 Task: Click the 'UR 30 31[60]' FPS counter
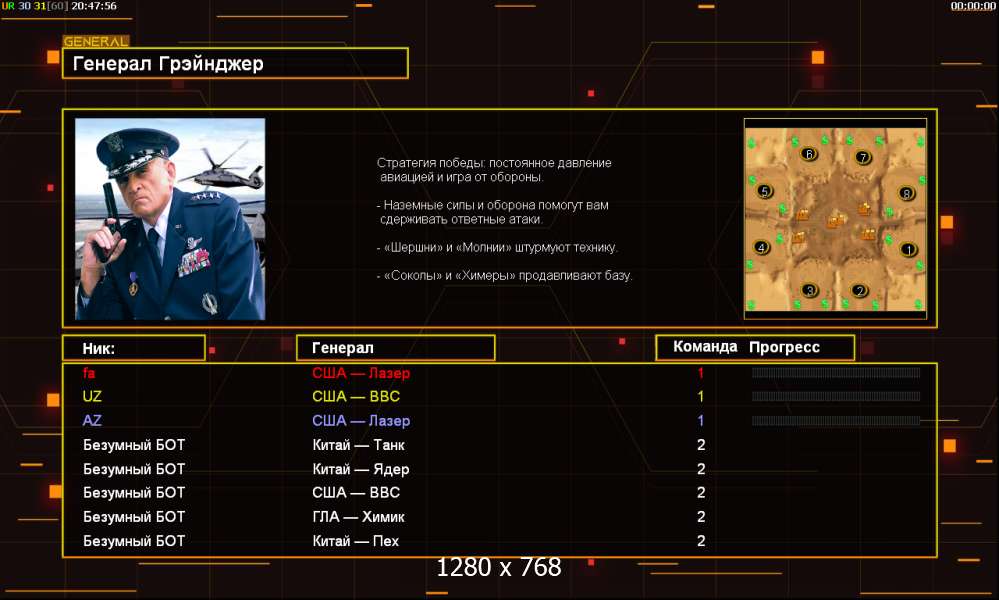pyautogui.click(x=34, y=6)
